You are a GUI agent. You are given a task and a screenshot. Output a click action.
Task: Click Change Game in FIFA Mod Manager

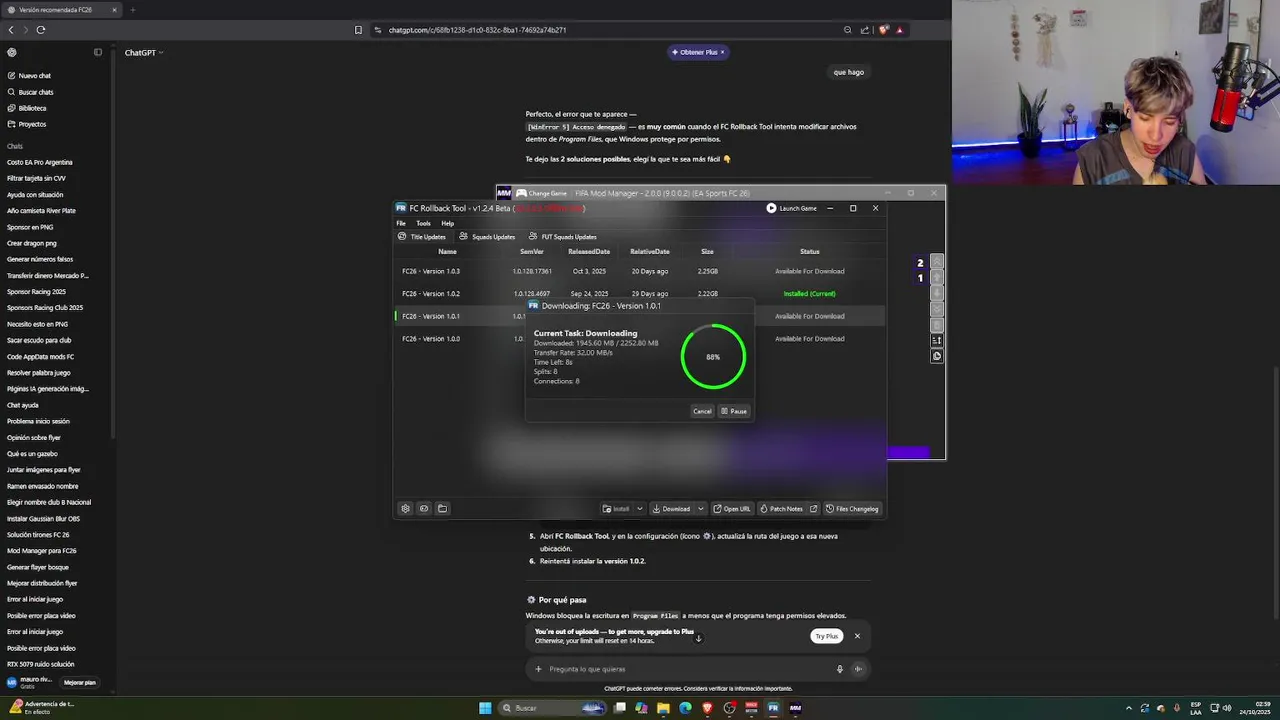coord(541,193)
